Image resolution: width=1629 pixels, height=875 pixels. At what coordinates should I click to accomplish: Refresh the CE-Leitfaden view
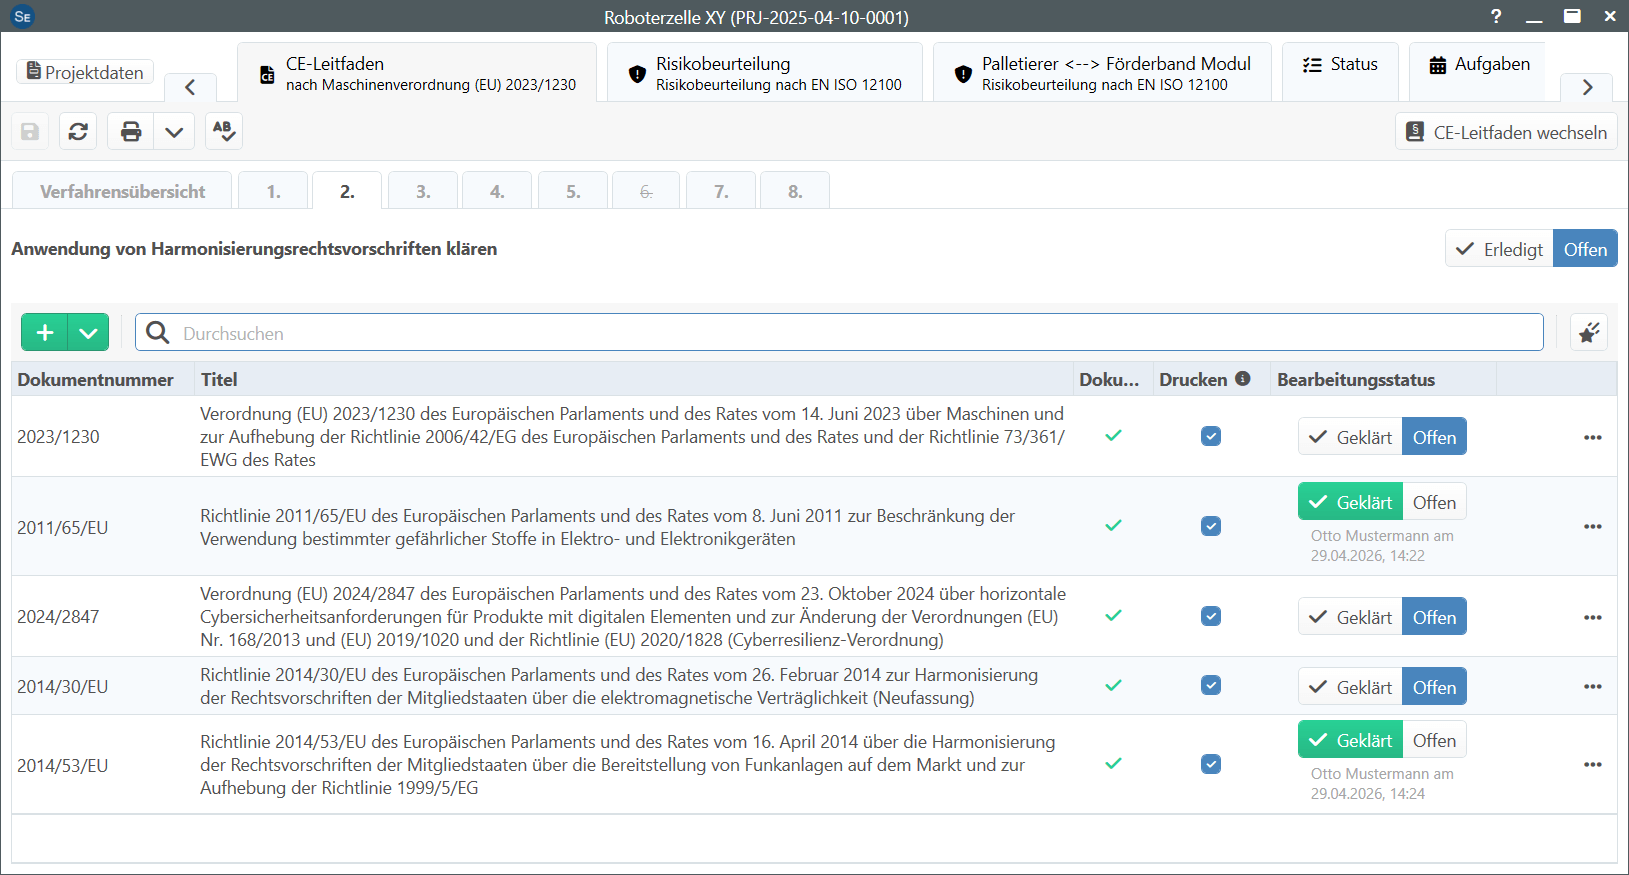pos(78,131)
